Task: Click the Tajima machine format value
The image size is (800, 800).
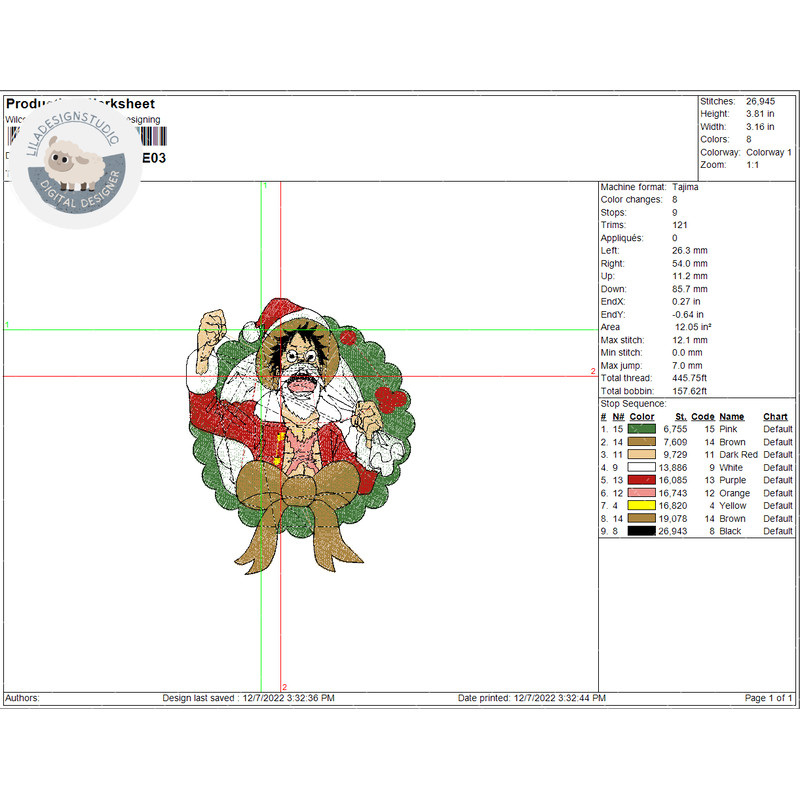Action: pos(686,187)
